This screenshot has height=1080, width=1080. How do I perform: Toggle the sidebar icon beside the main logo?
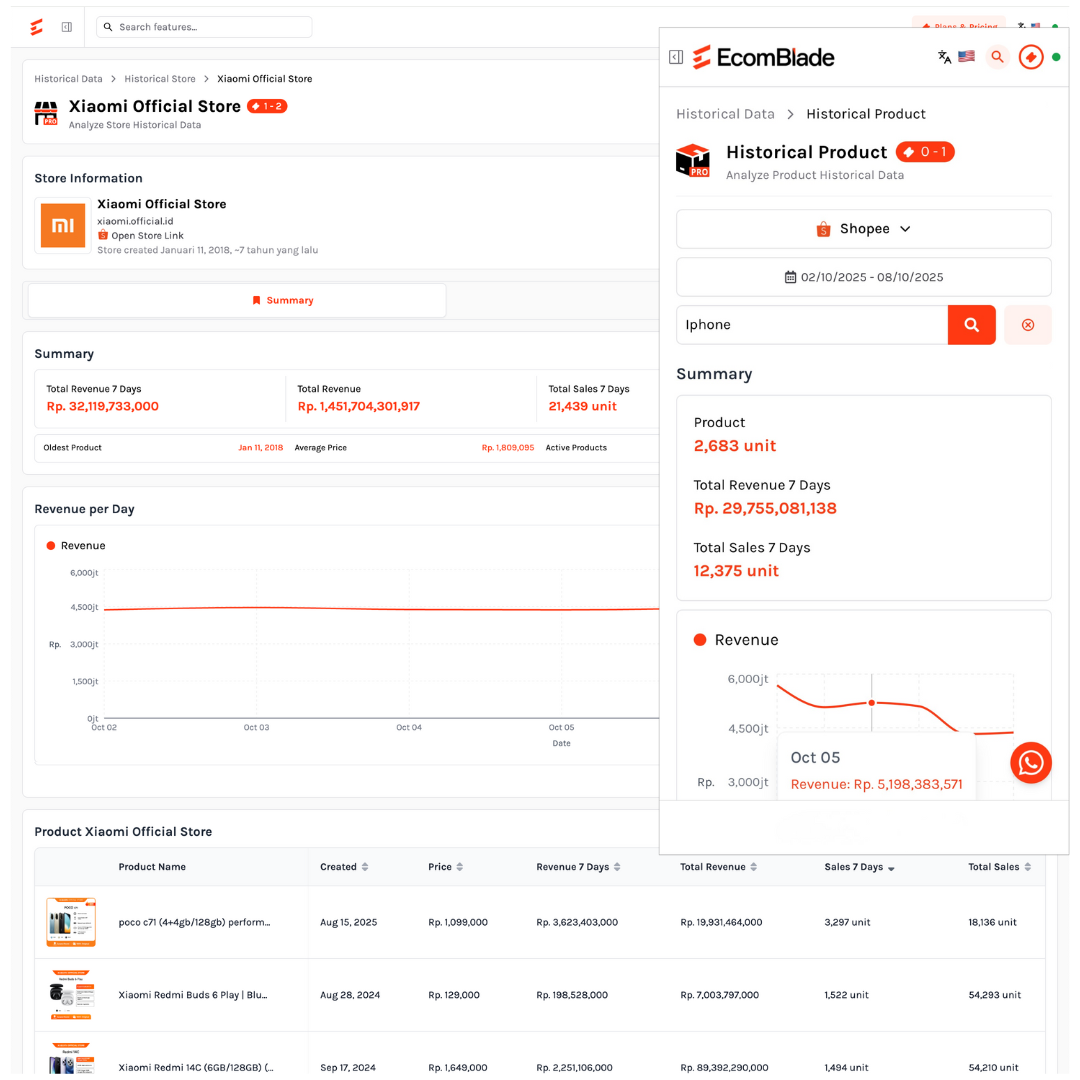pos(66,27)
